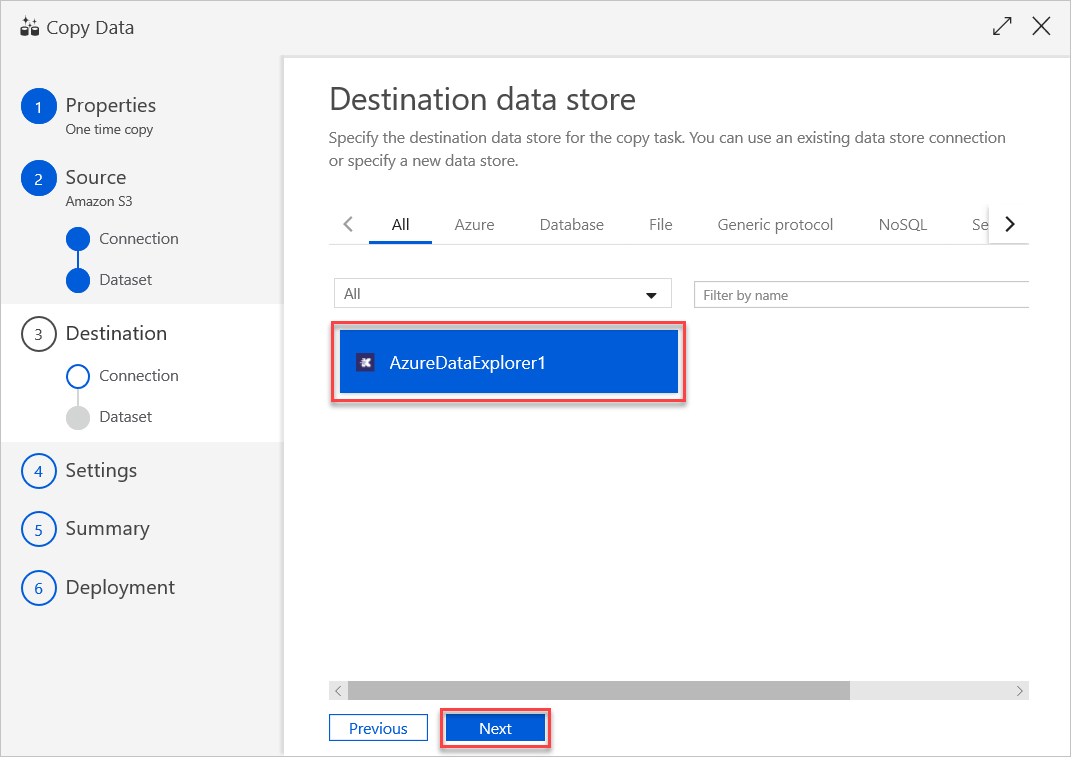Select the Destination step circle
Viewport: 1071px width, 757px height.
click(x=38, y=333)
